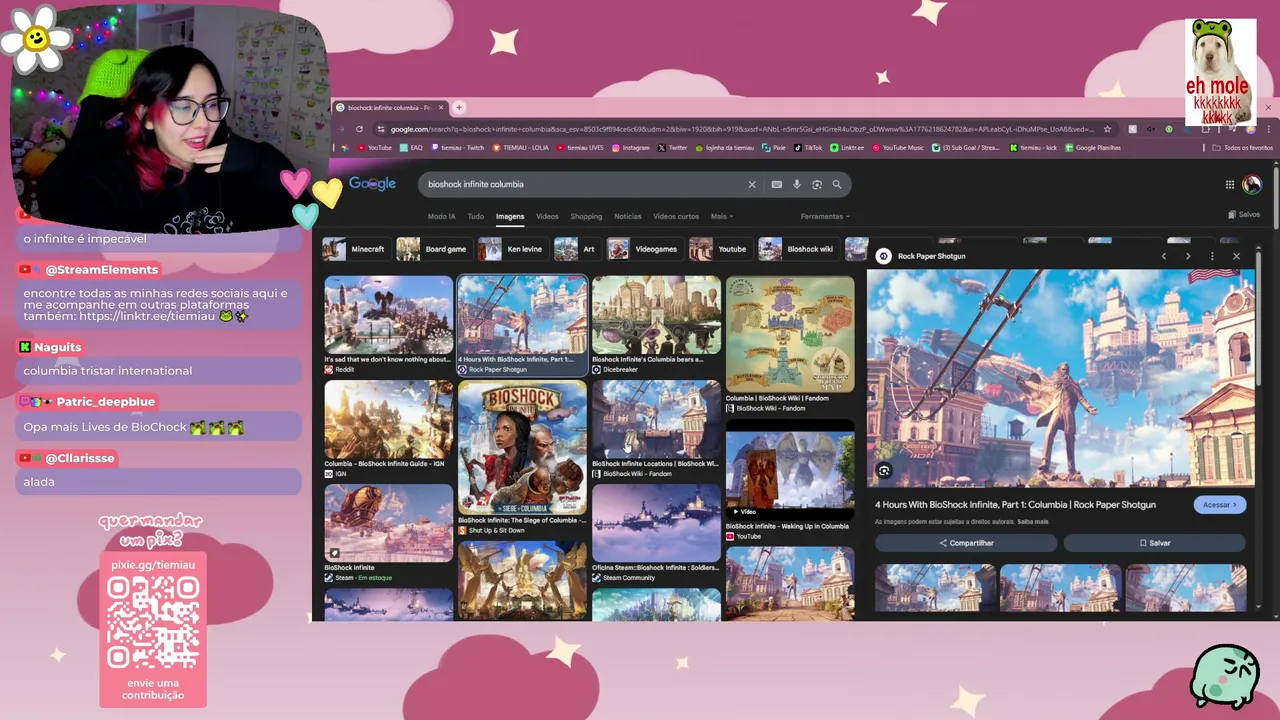Image resolution: width=1280 pixels, height=720 pixels.
Task: Switch to Tudo results tab
Action: [x=476, y=216]
